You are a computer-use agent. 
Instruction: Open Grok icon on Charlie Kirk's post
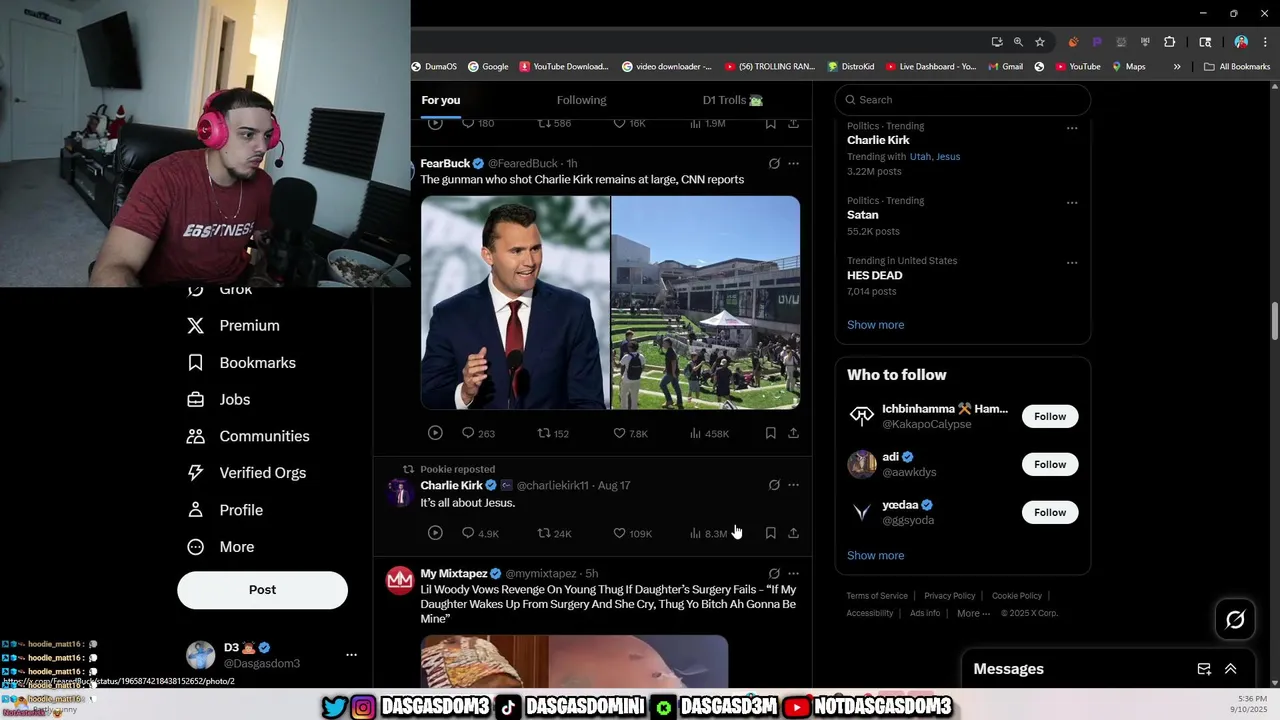pyautogui.click(x=774, y=485)
